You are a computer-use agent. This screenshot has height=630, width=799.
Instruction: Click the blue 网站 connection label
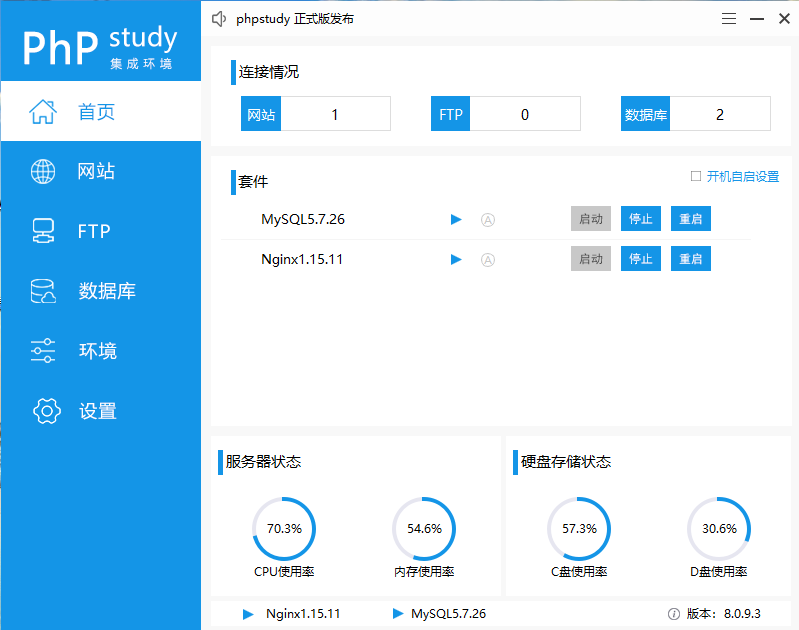(261, 114)
